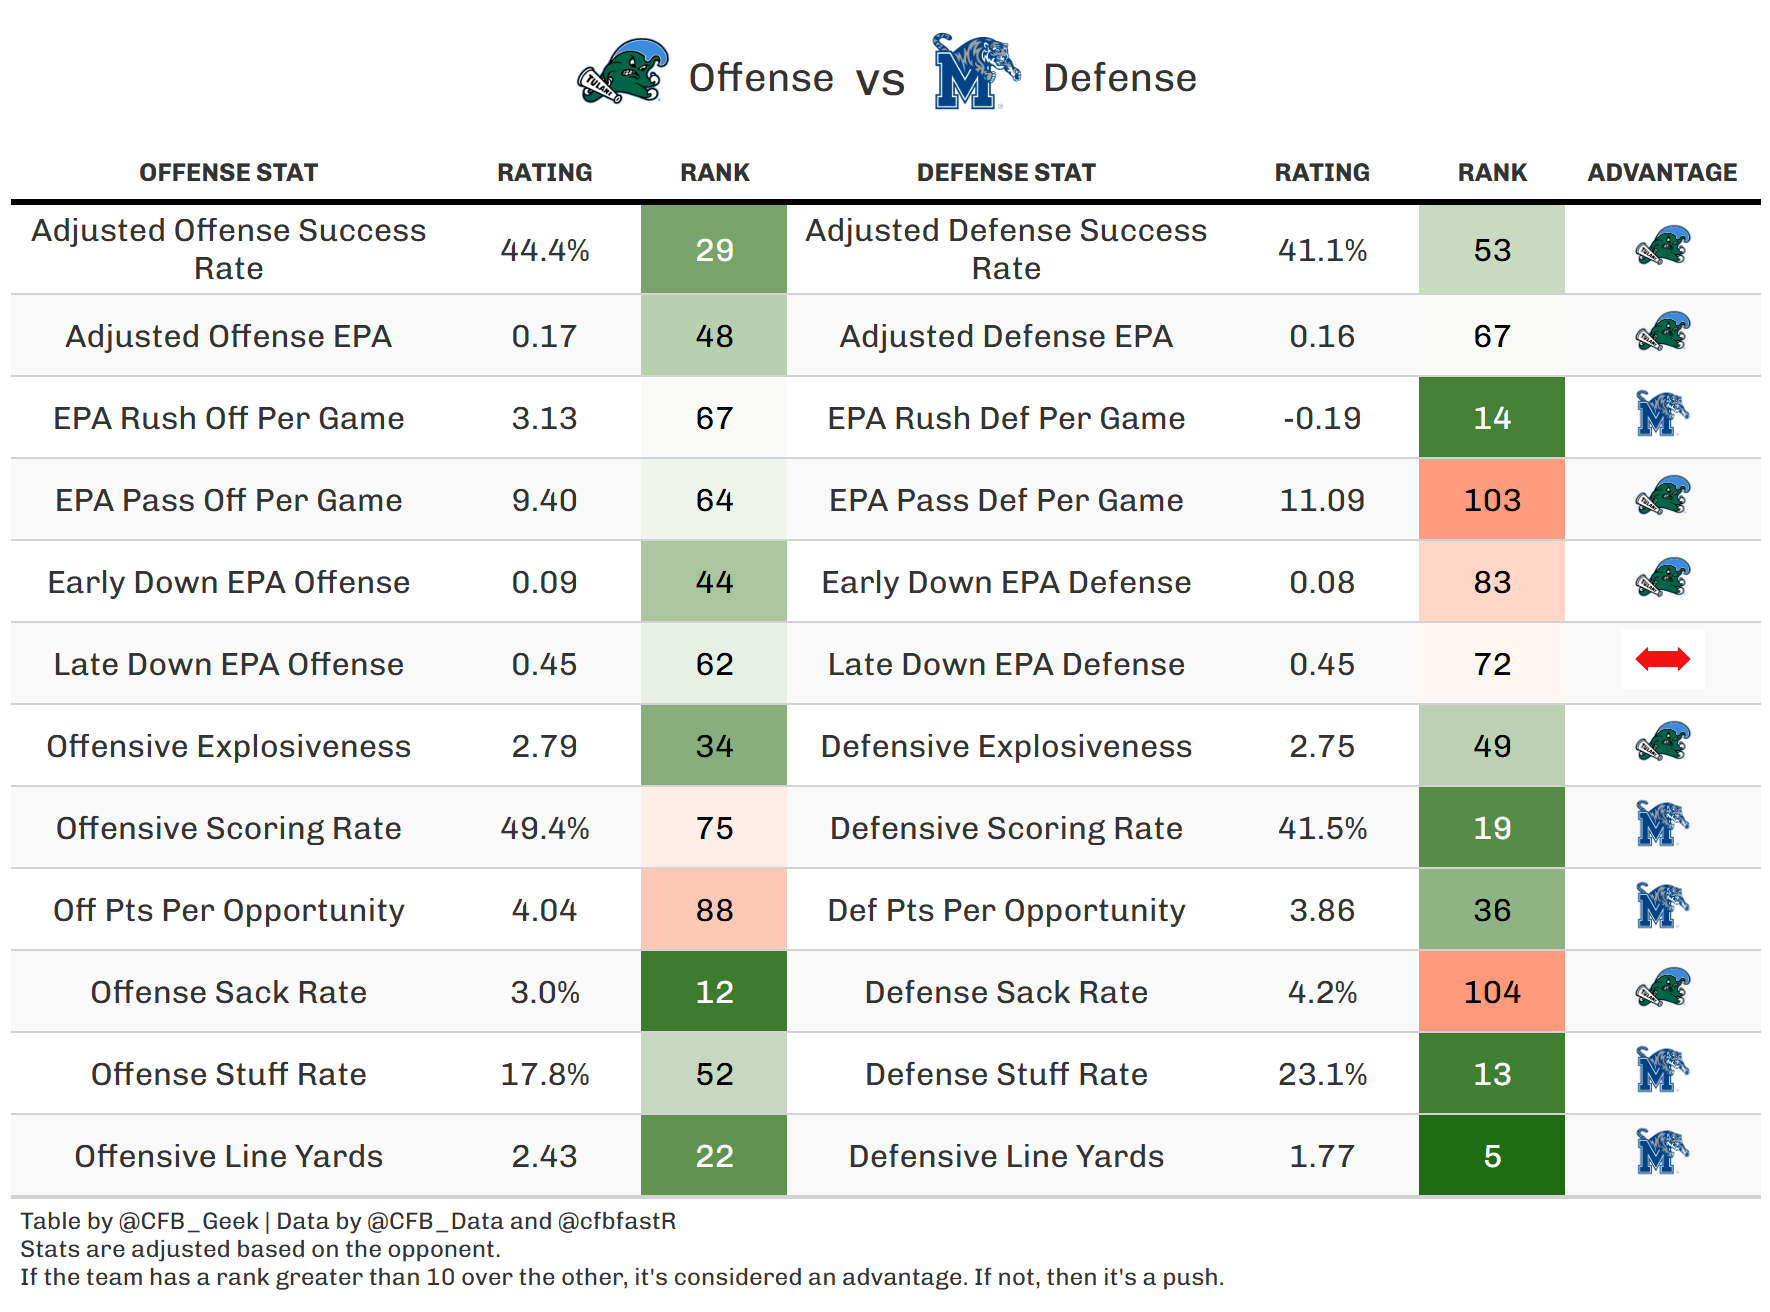Screen dimensions: 1770x1312
Task: Click the Tulane advantage icon for Adjusted Offense EPA
Action: [x=1662, y=332]
